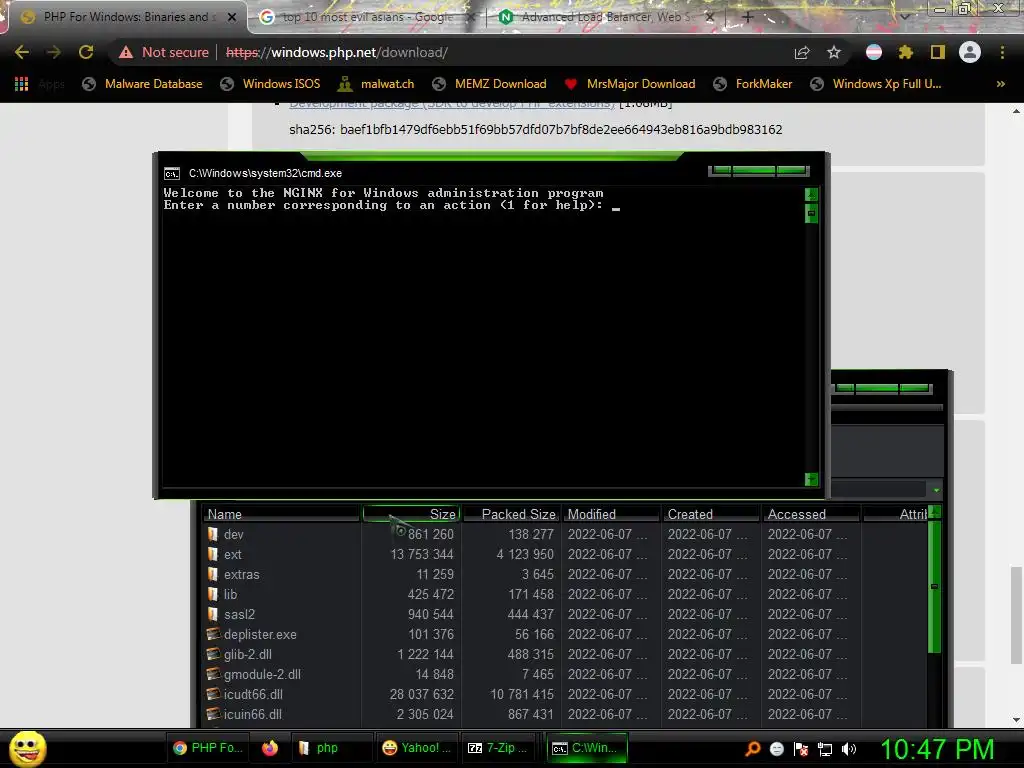The image size is (1024, 768).
Task: Close the PHP For Windows tab
Action: click(x=232, y=17)
